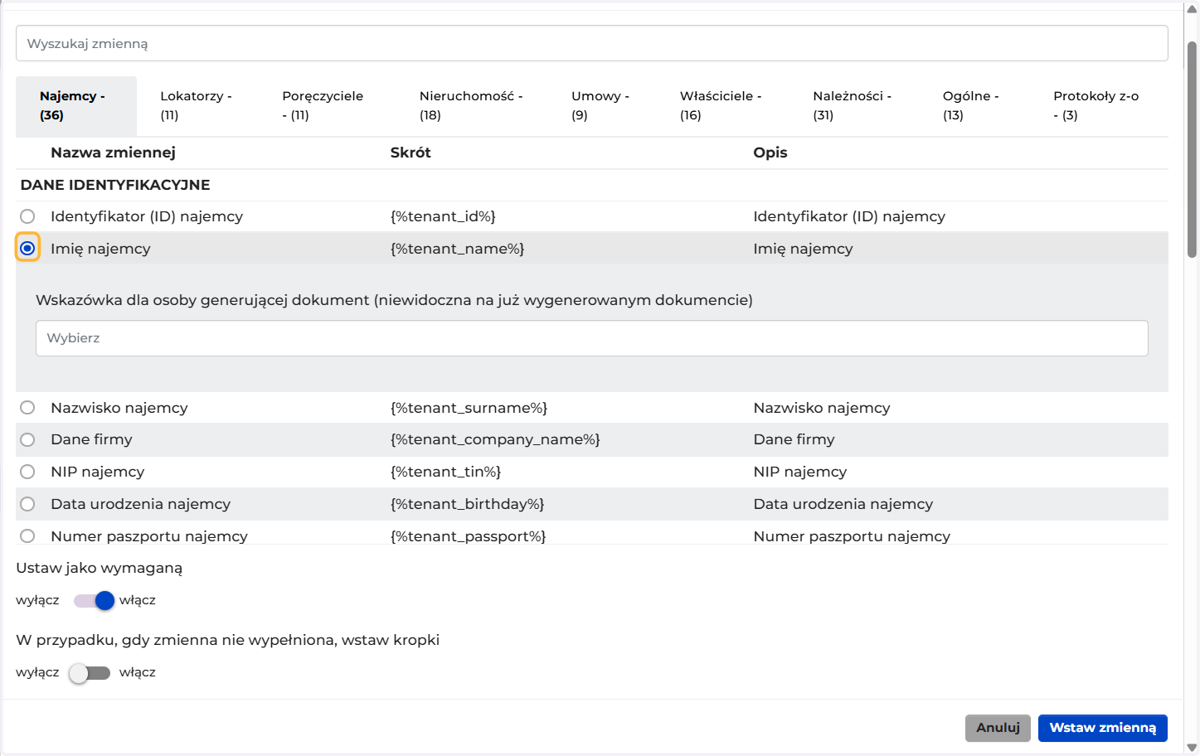
Task: Switch to the Nieruchomość (18) tab
Action: pyautogui.click(x=471, y=106)
